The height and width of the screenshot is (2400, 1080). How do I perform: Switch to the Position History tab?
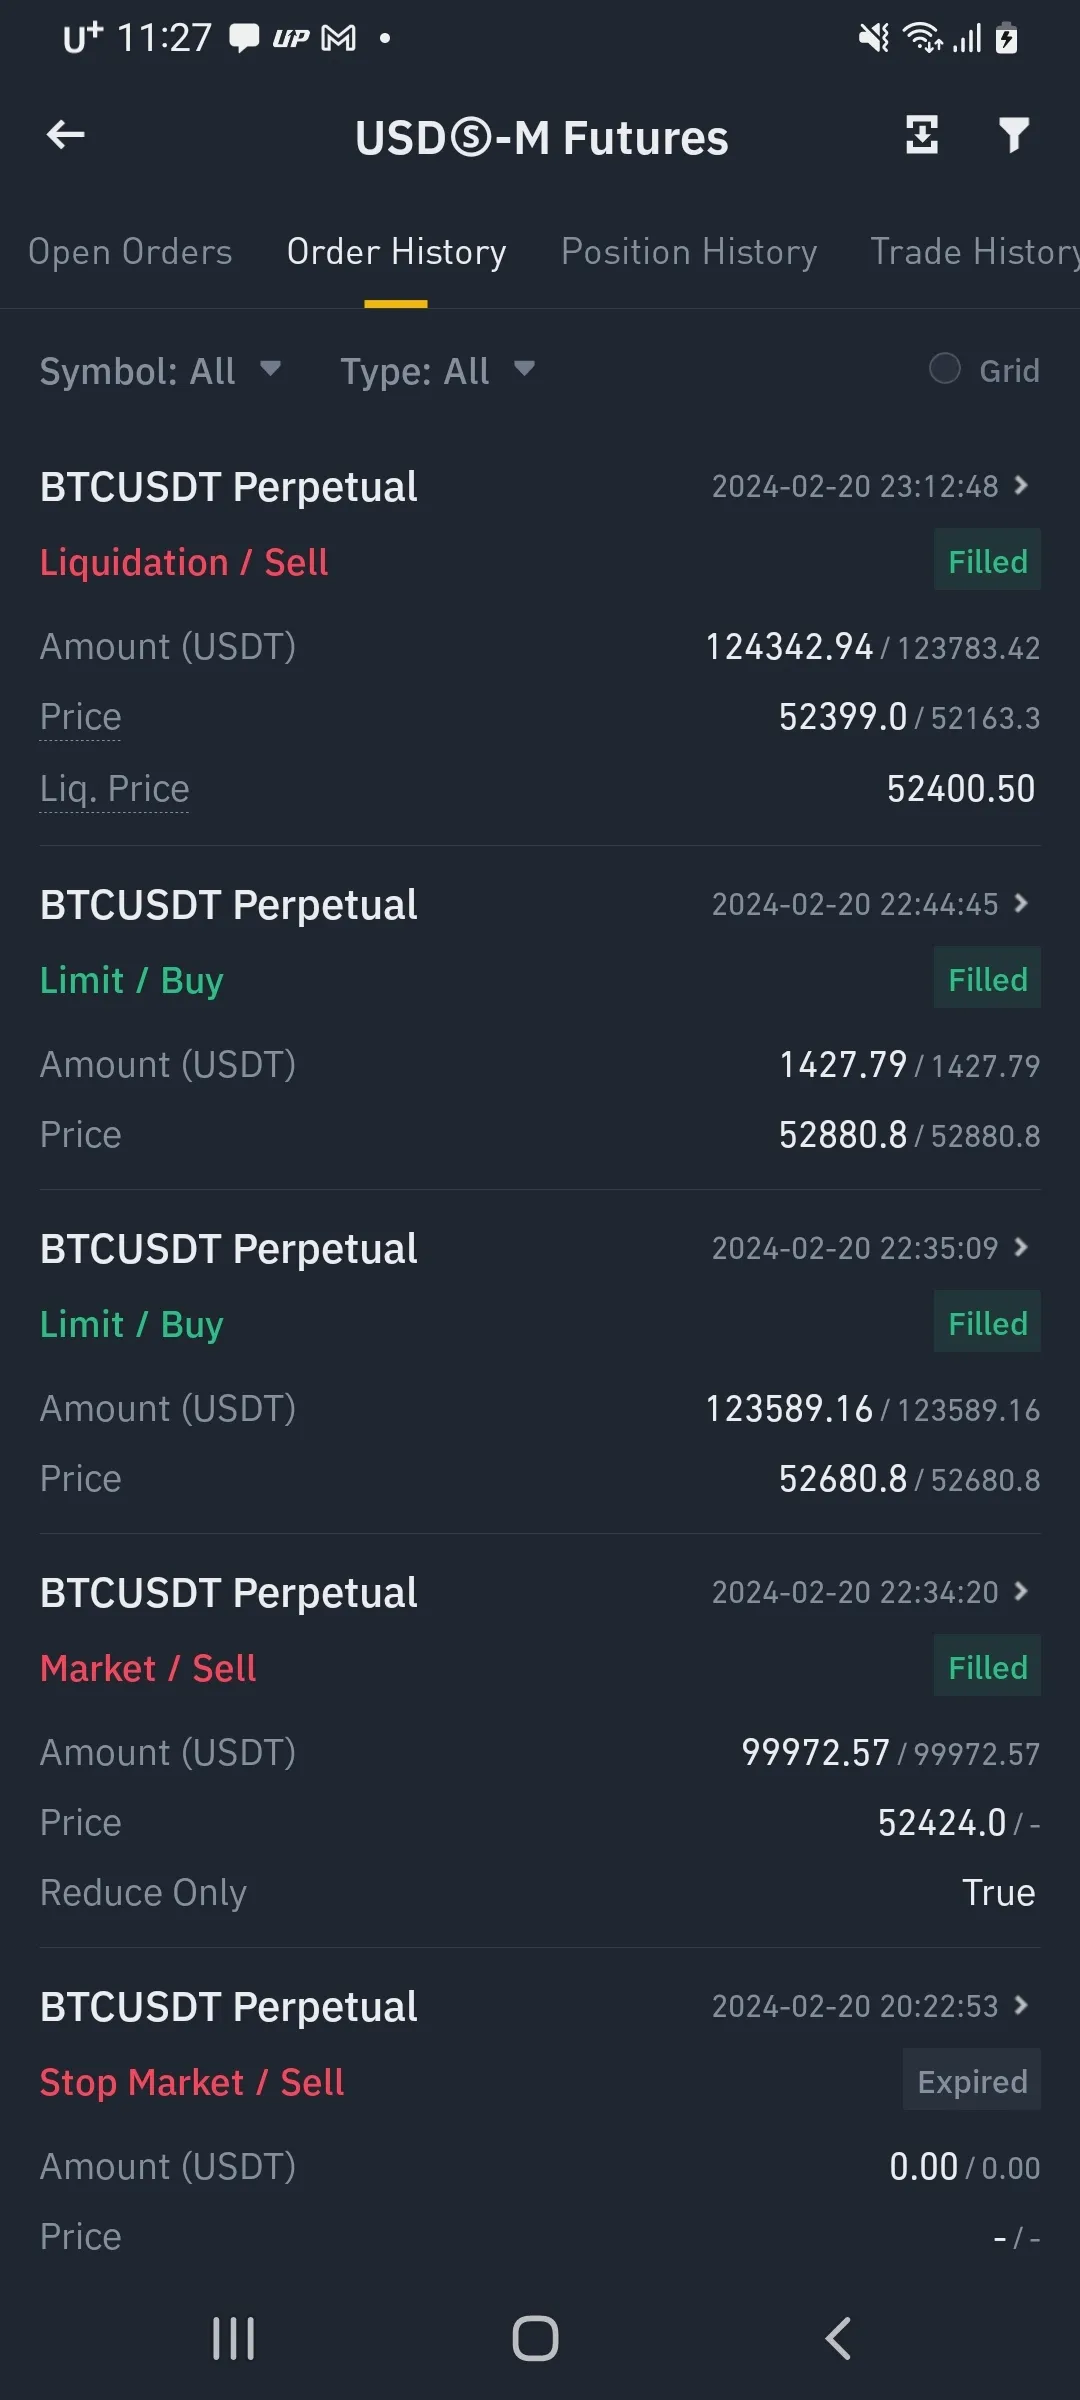pos(689,252)
